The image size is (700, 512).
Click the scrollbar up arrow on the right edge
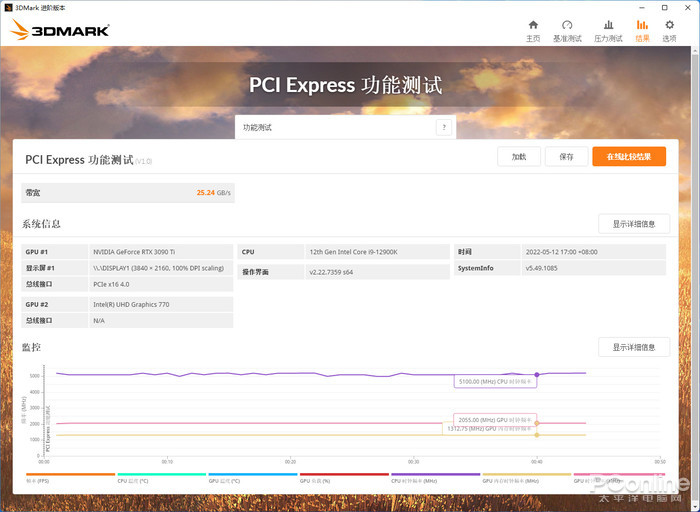696,51
